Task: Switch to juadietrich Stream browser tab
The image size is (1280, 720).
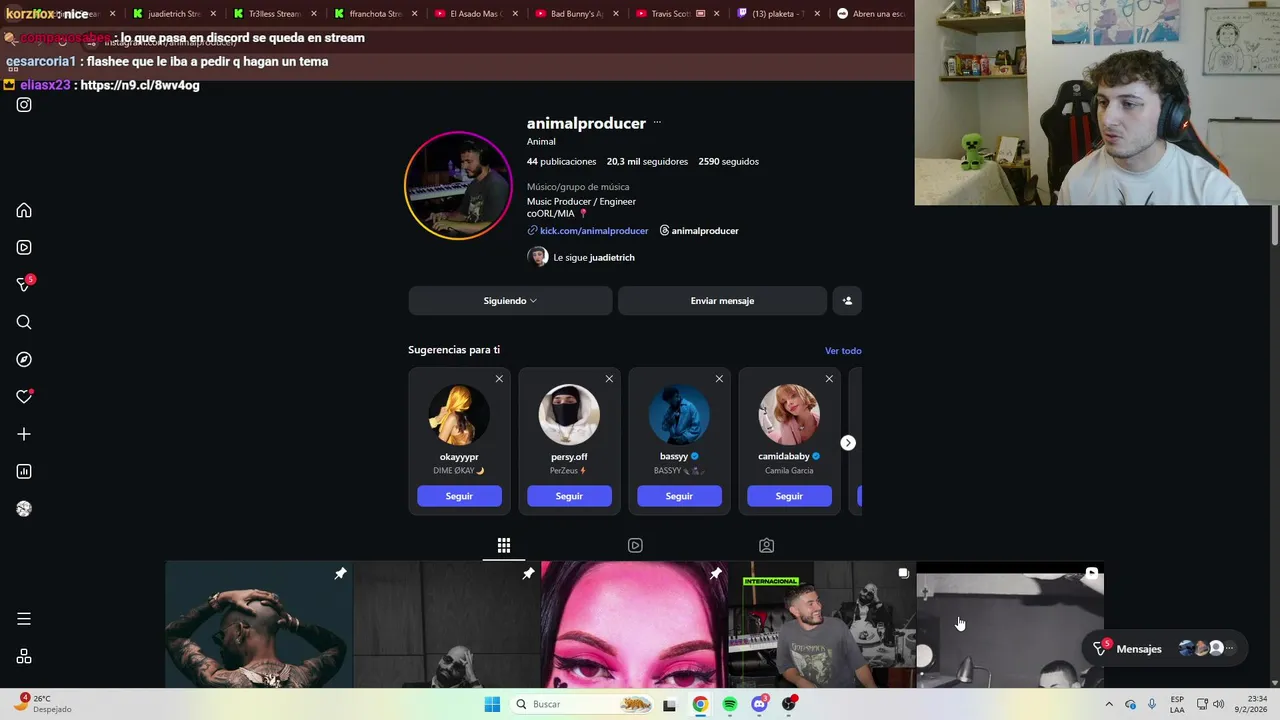Action: coord(175,14)
